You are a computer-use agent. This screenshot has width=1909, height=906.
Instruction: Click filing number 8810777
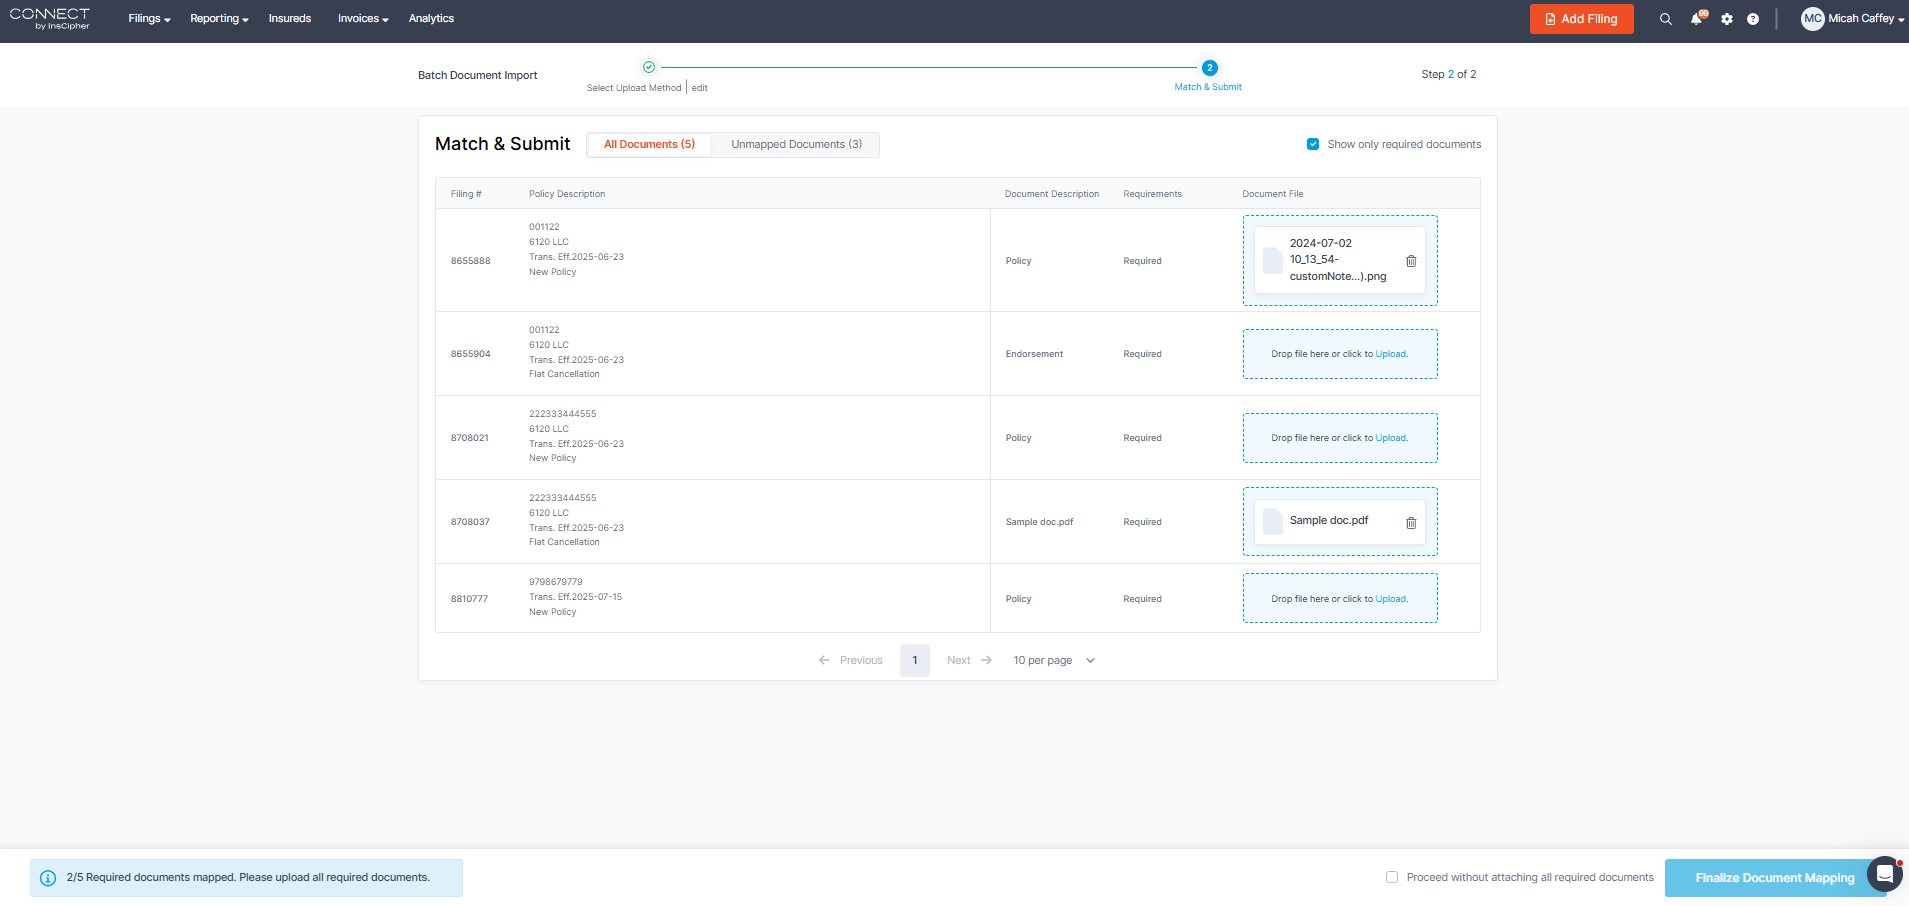[469, 599]
